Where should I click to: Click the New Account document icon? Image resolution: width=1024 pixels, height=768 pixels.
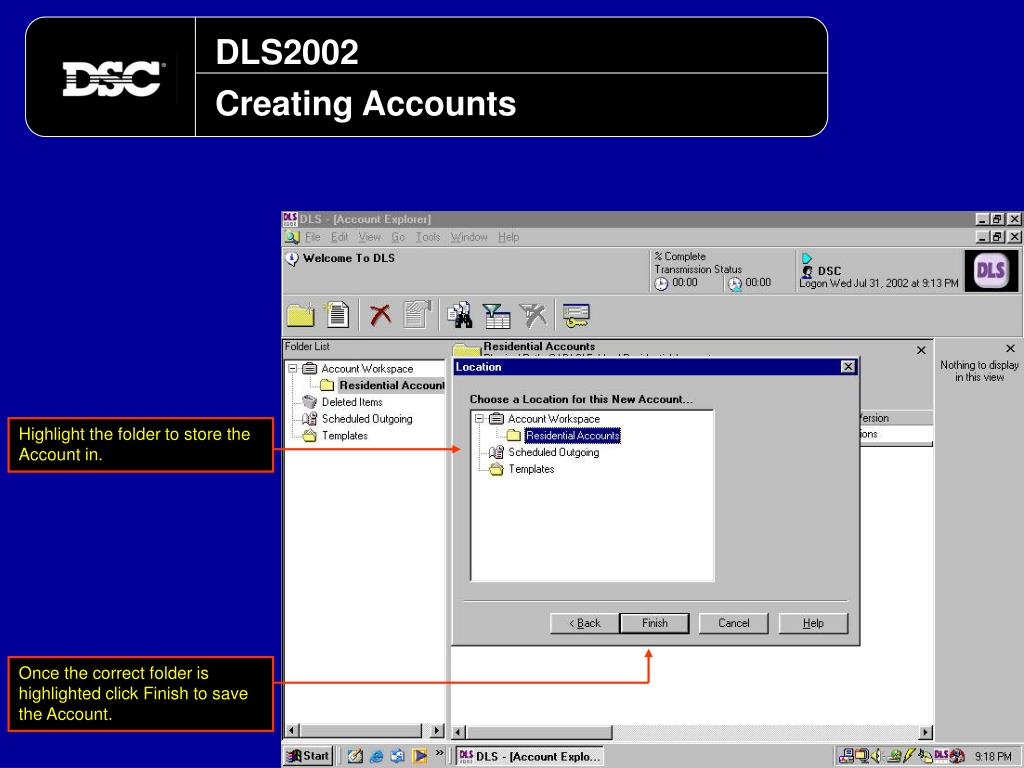(338, 314)
